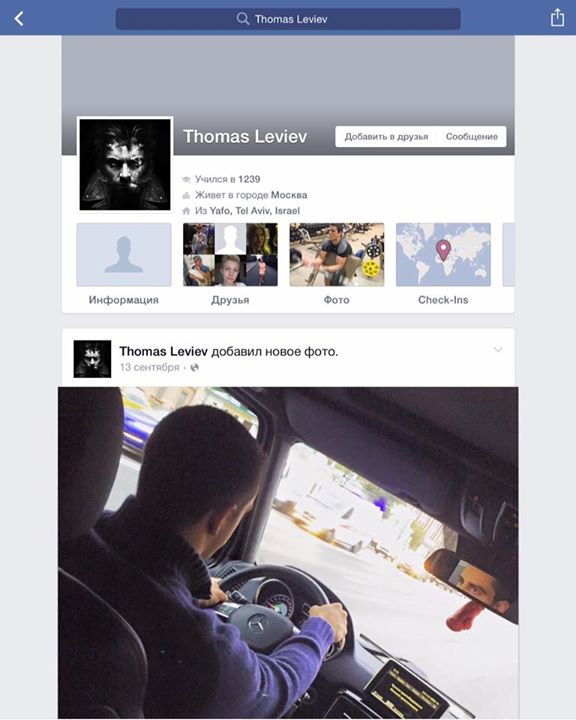Click the globe privacy icon on post

[195, 367]
